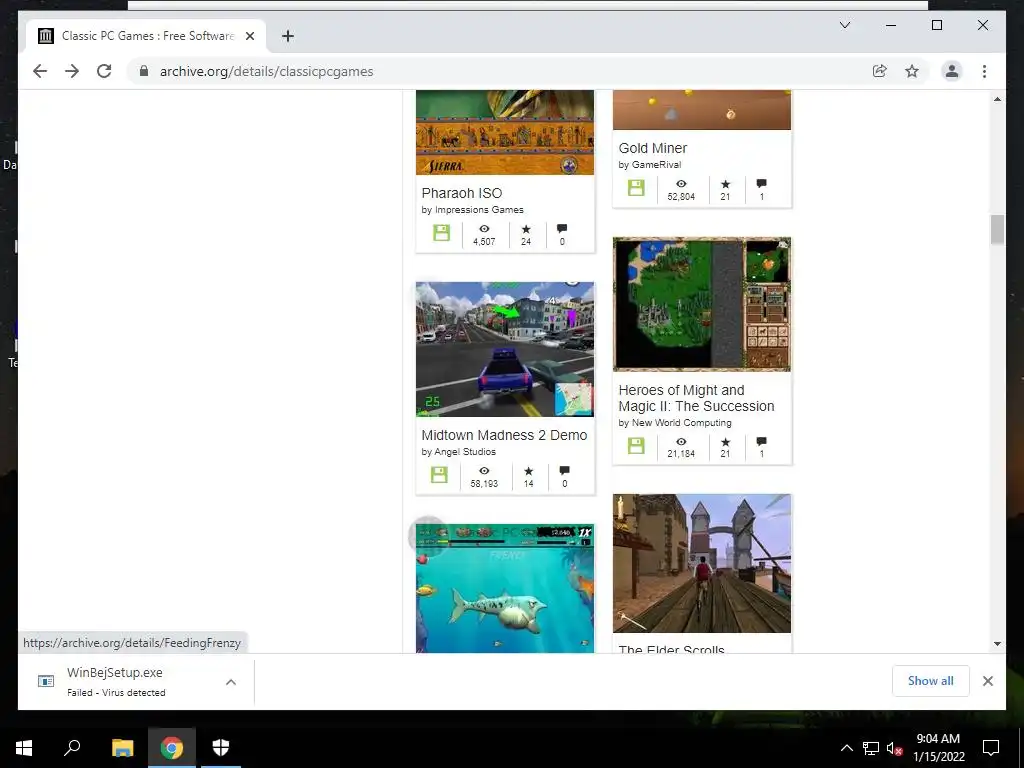
Task: Open the Pharaoh ISO cover thumbnail
Action: 505,133
